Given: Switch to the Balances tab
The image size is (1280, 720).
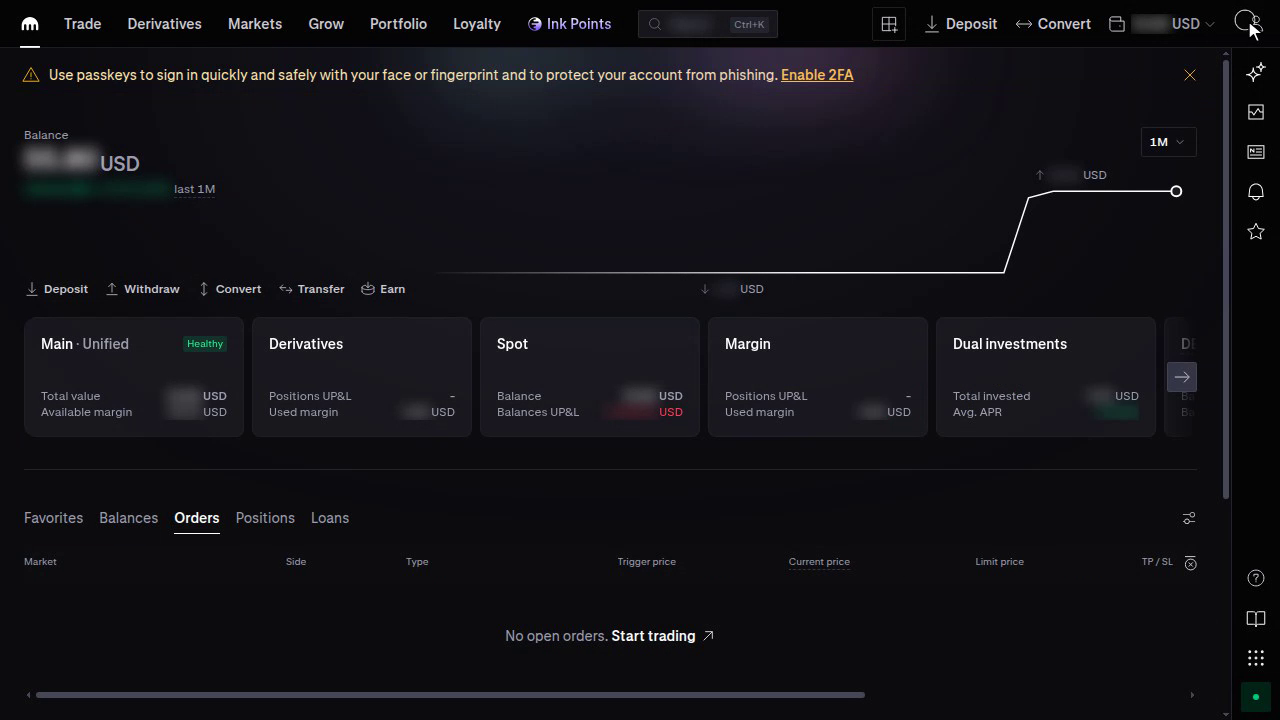Looking at the screenshot, I should pyautogui.click(x=128, y=518).
